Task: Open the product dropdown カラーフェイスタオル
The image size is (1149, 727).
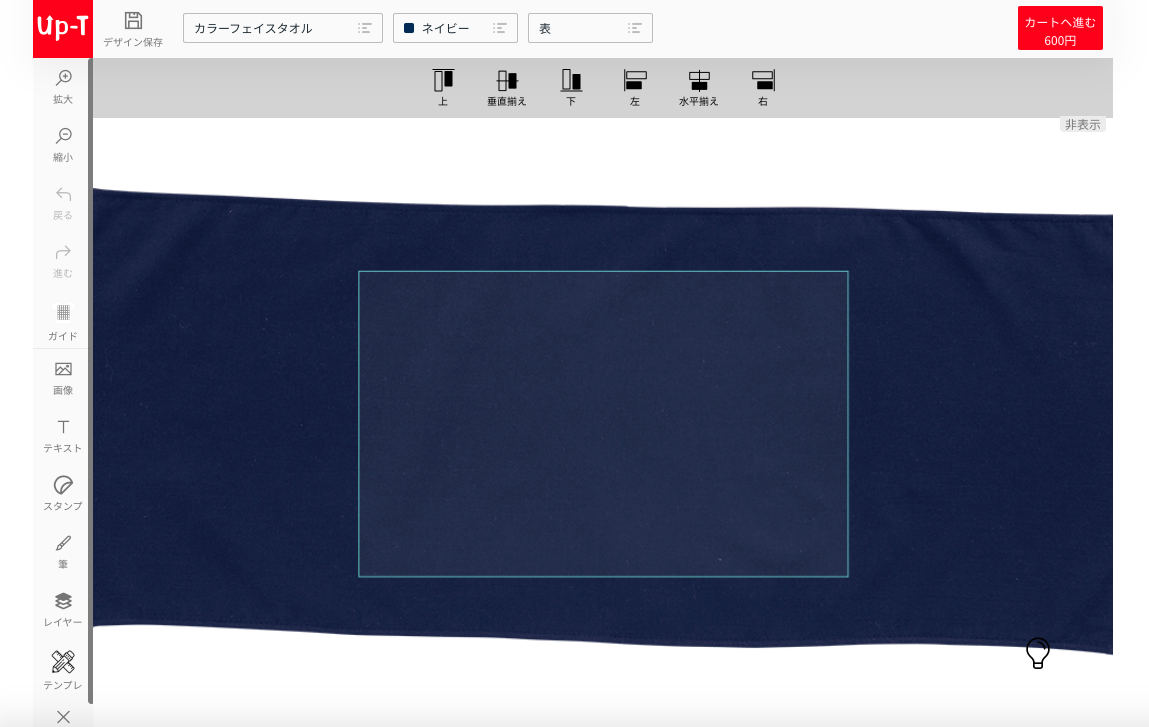Action: [x=282, y=28]
